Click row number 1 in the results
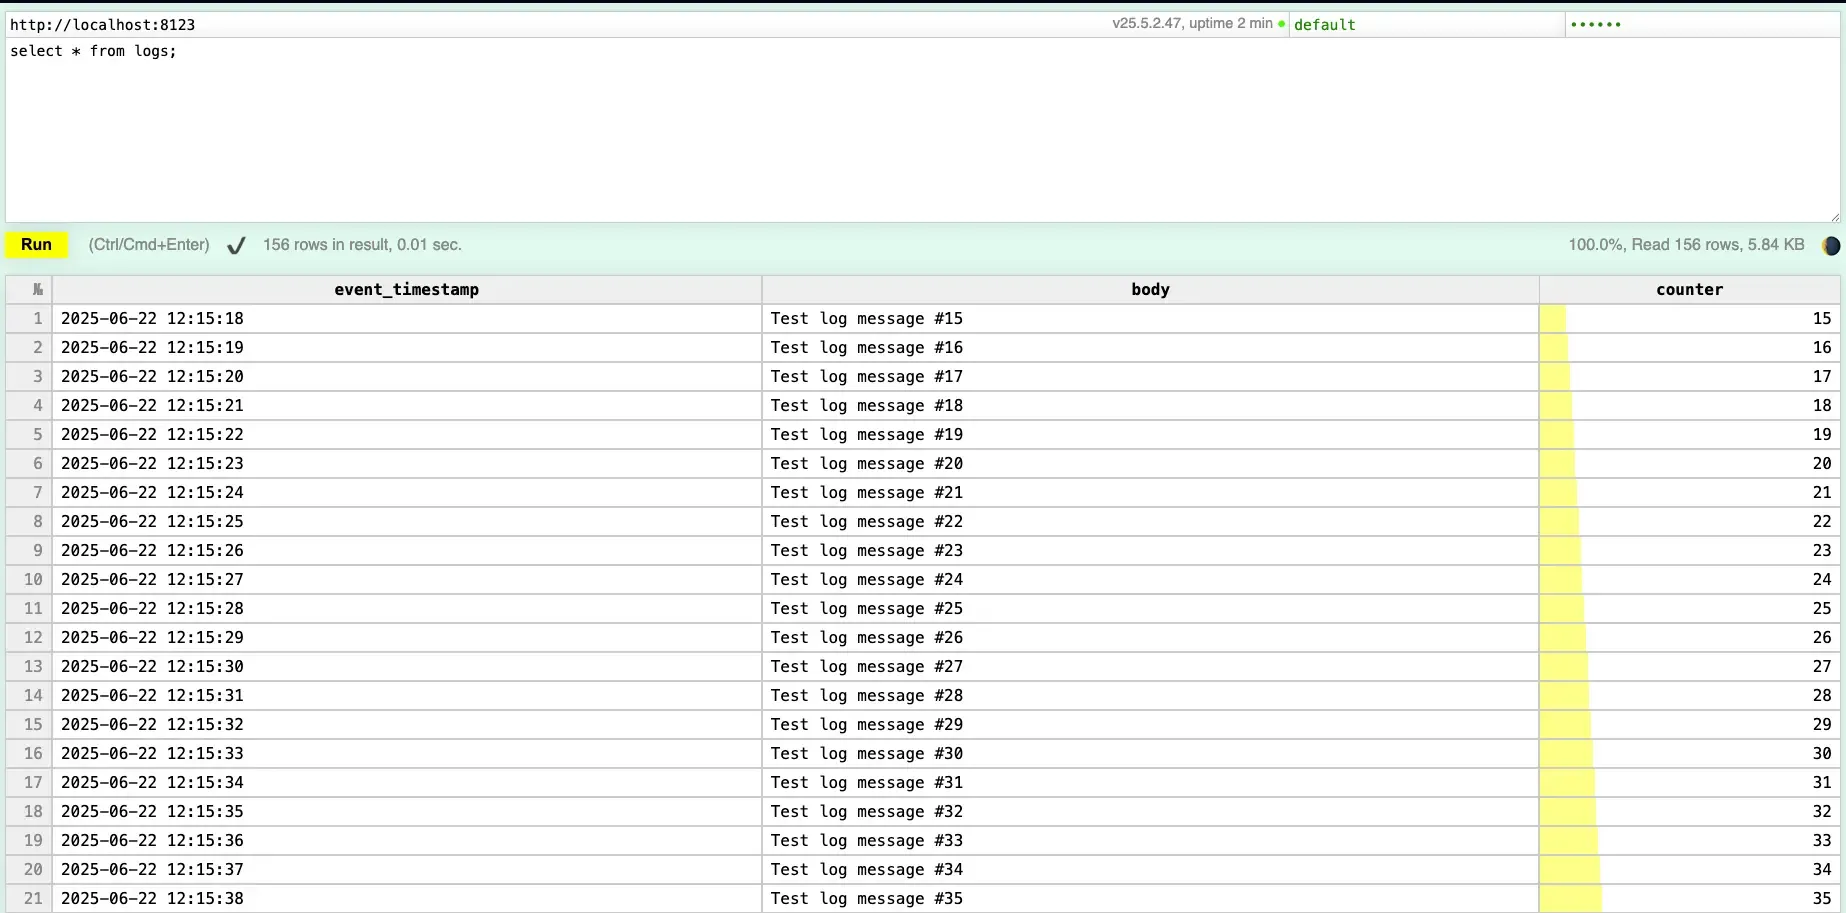 (x=29, y=318)
